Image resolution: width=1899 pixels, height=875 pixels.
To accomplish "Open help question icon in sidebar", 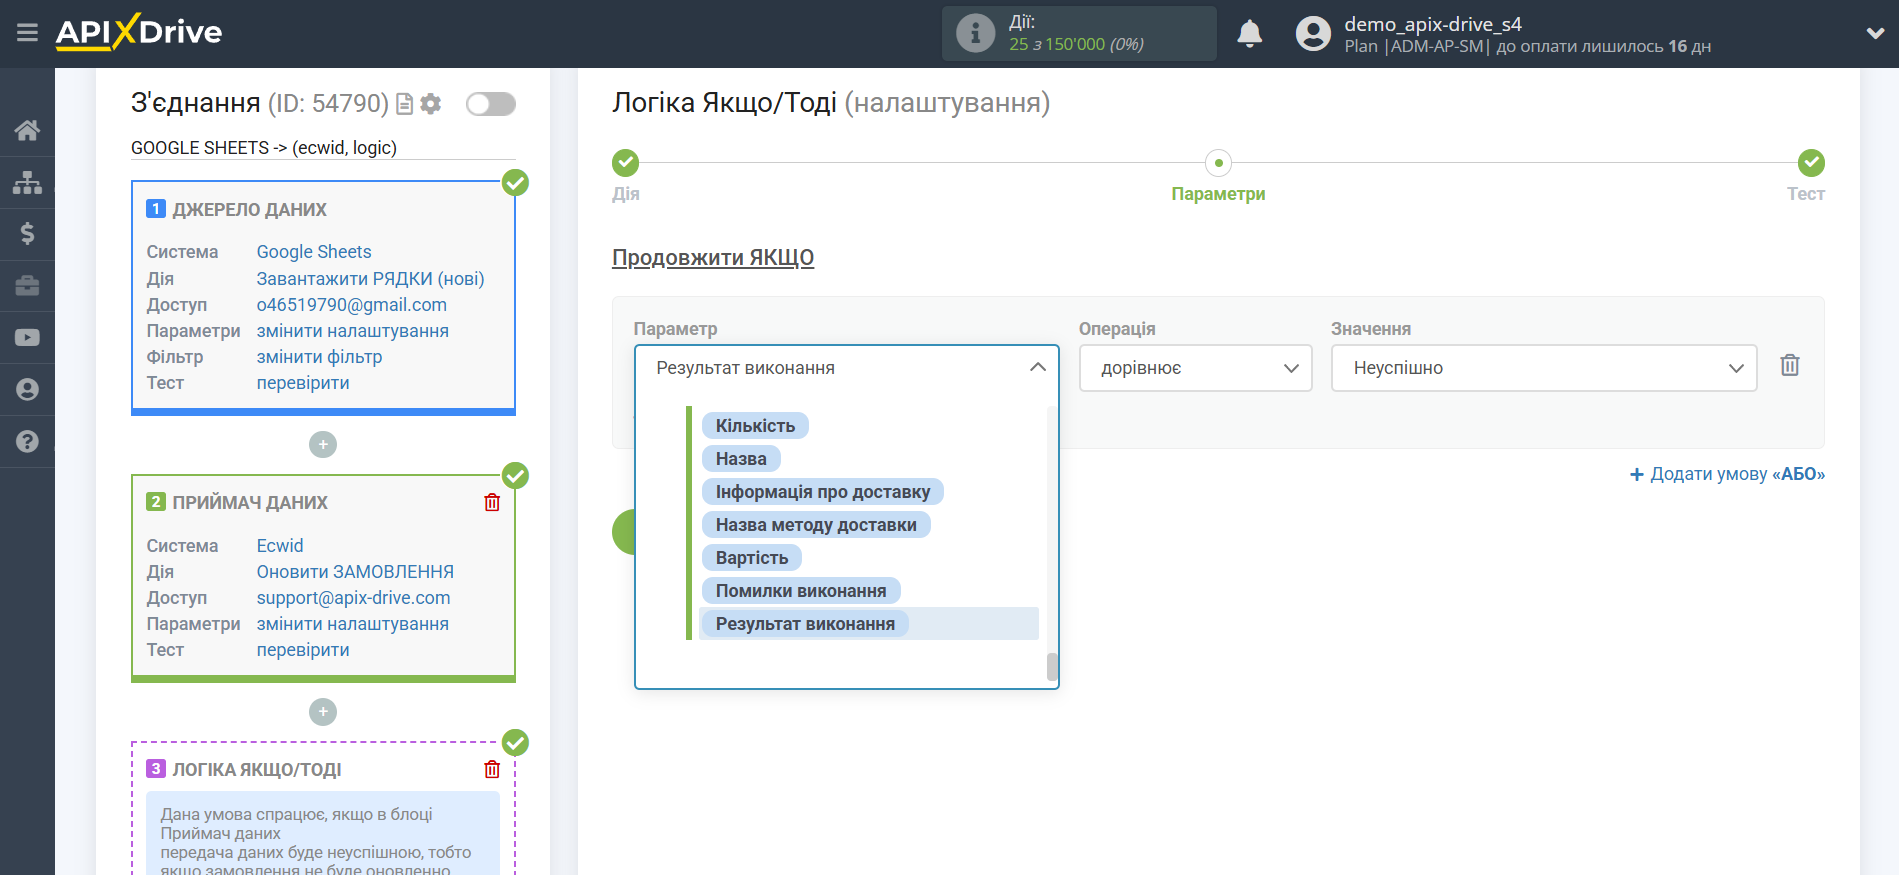I will click(27, 441).
